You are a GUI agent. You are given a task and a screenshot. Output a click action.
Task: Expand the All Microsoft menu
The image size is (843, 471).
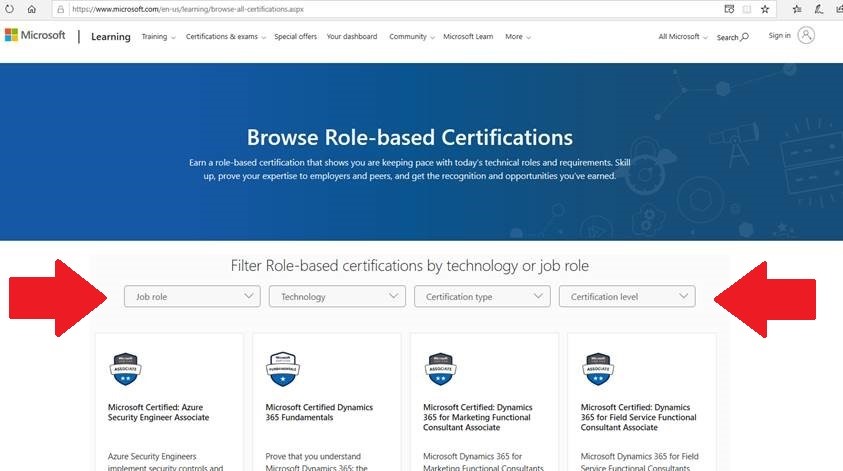(683, 37)
